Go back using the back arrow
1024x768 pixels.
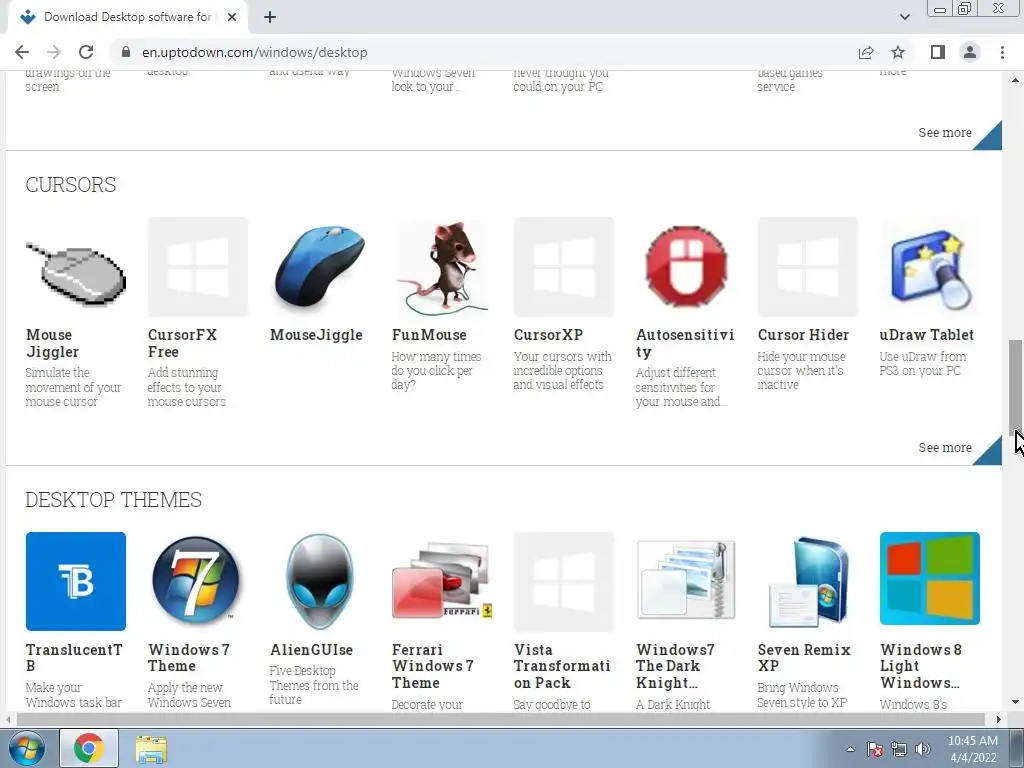coord(22,52)
